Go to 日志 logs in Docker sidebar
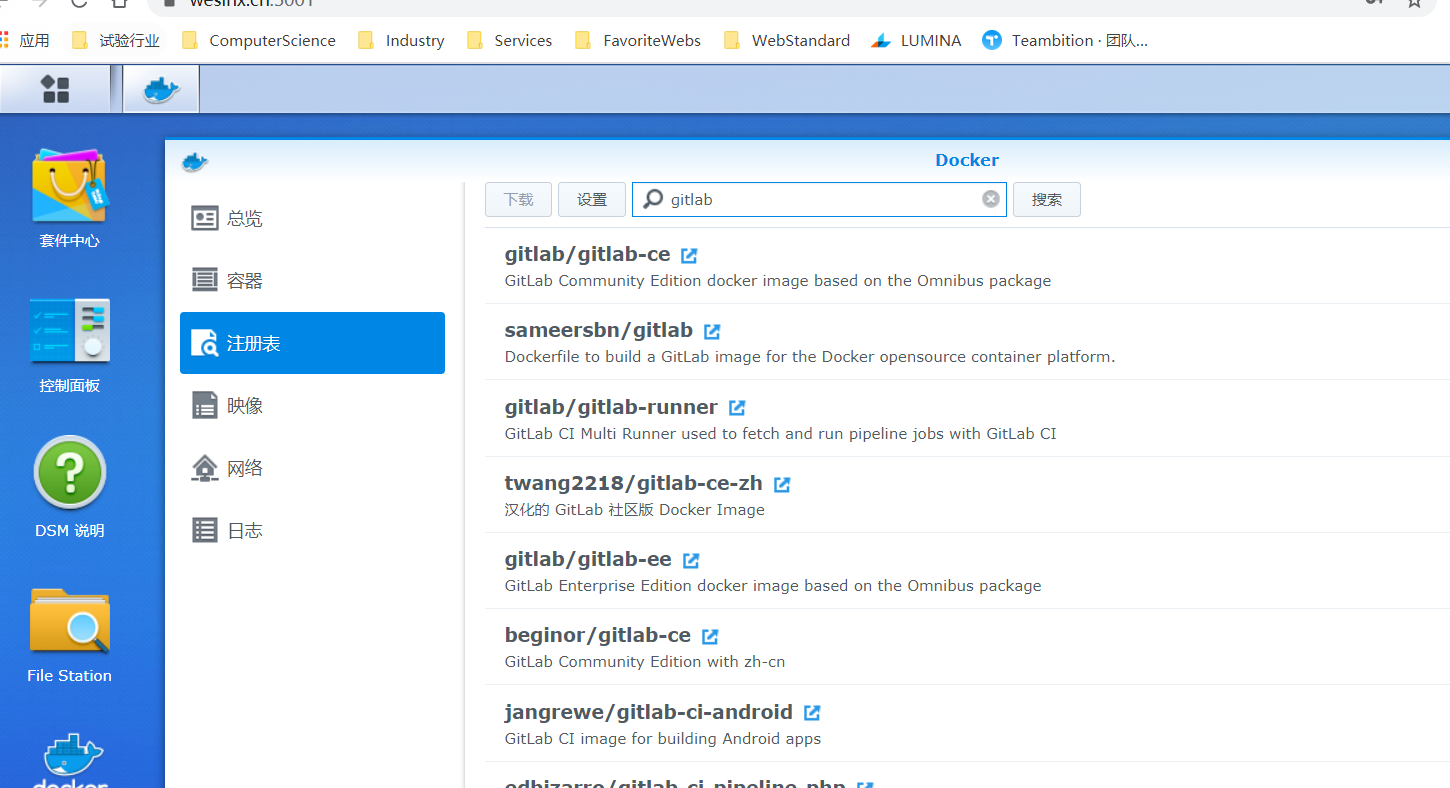The height and width of the screenshot is (788, 1450). click(x=312, y=530)
